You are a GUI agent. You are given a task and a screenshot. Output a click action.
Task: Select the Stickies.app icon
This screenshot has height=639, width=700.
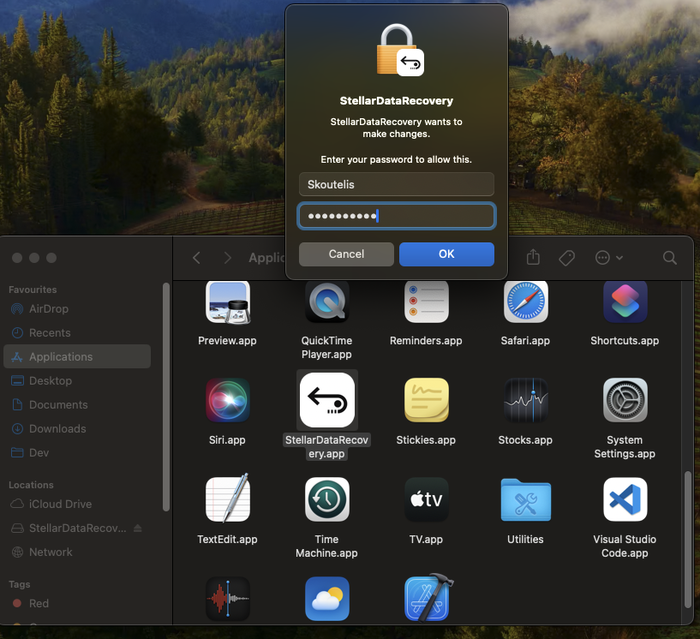coord(426,400)
